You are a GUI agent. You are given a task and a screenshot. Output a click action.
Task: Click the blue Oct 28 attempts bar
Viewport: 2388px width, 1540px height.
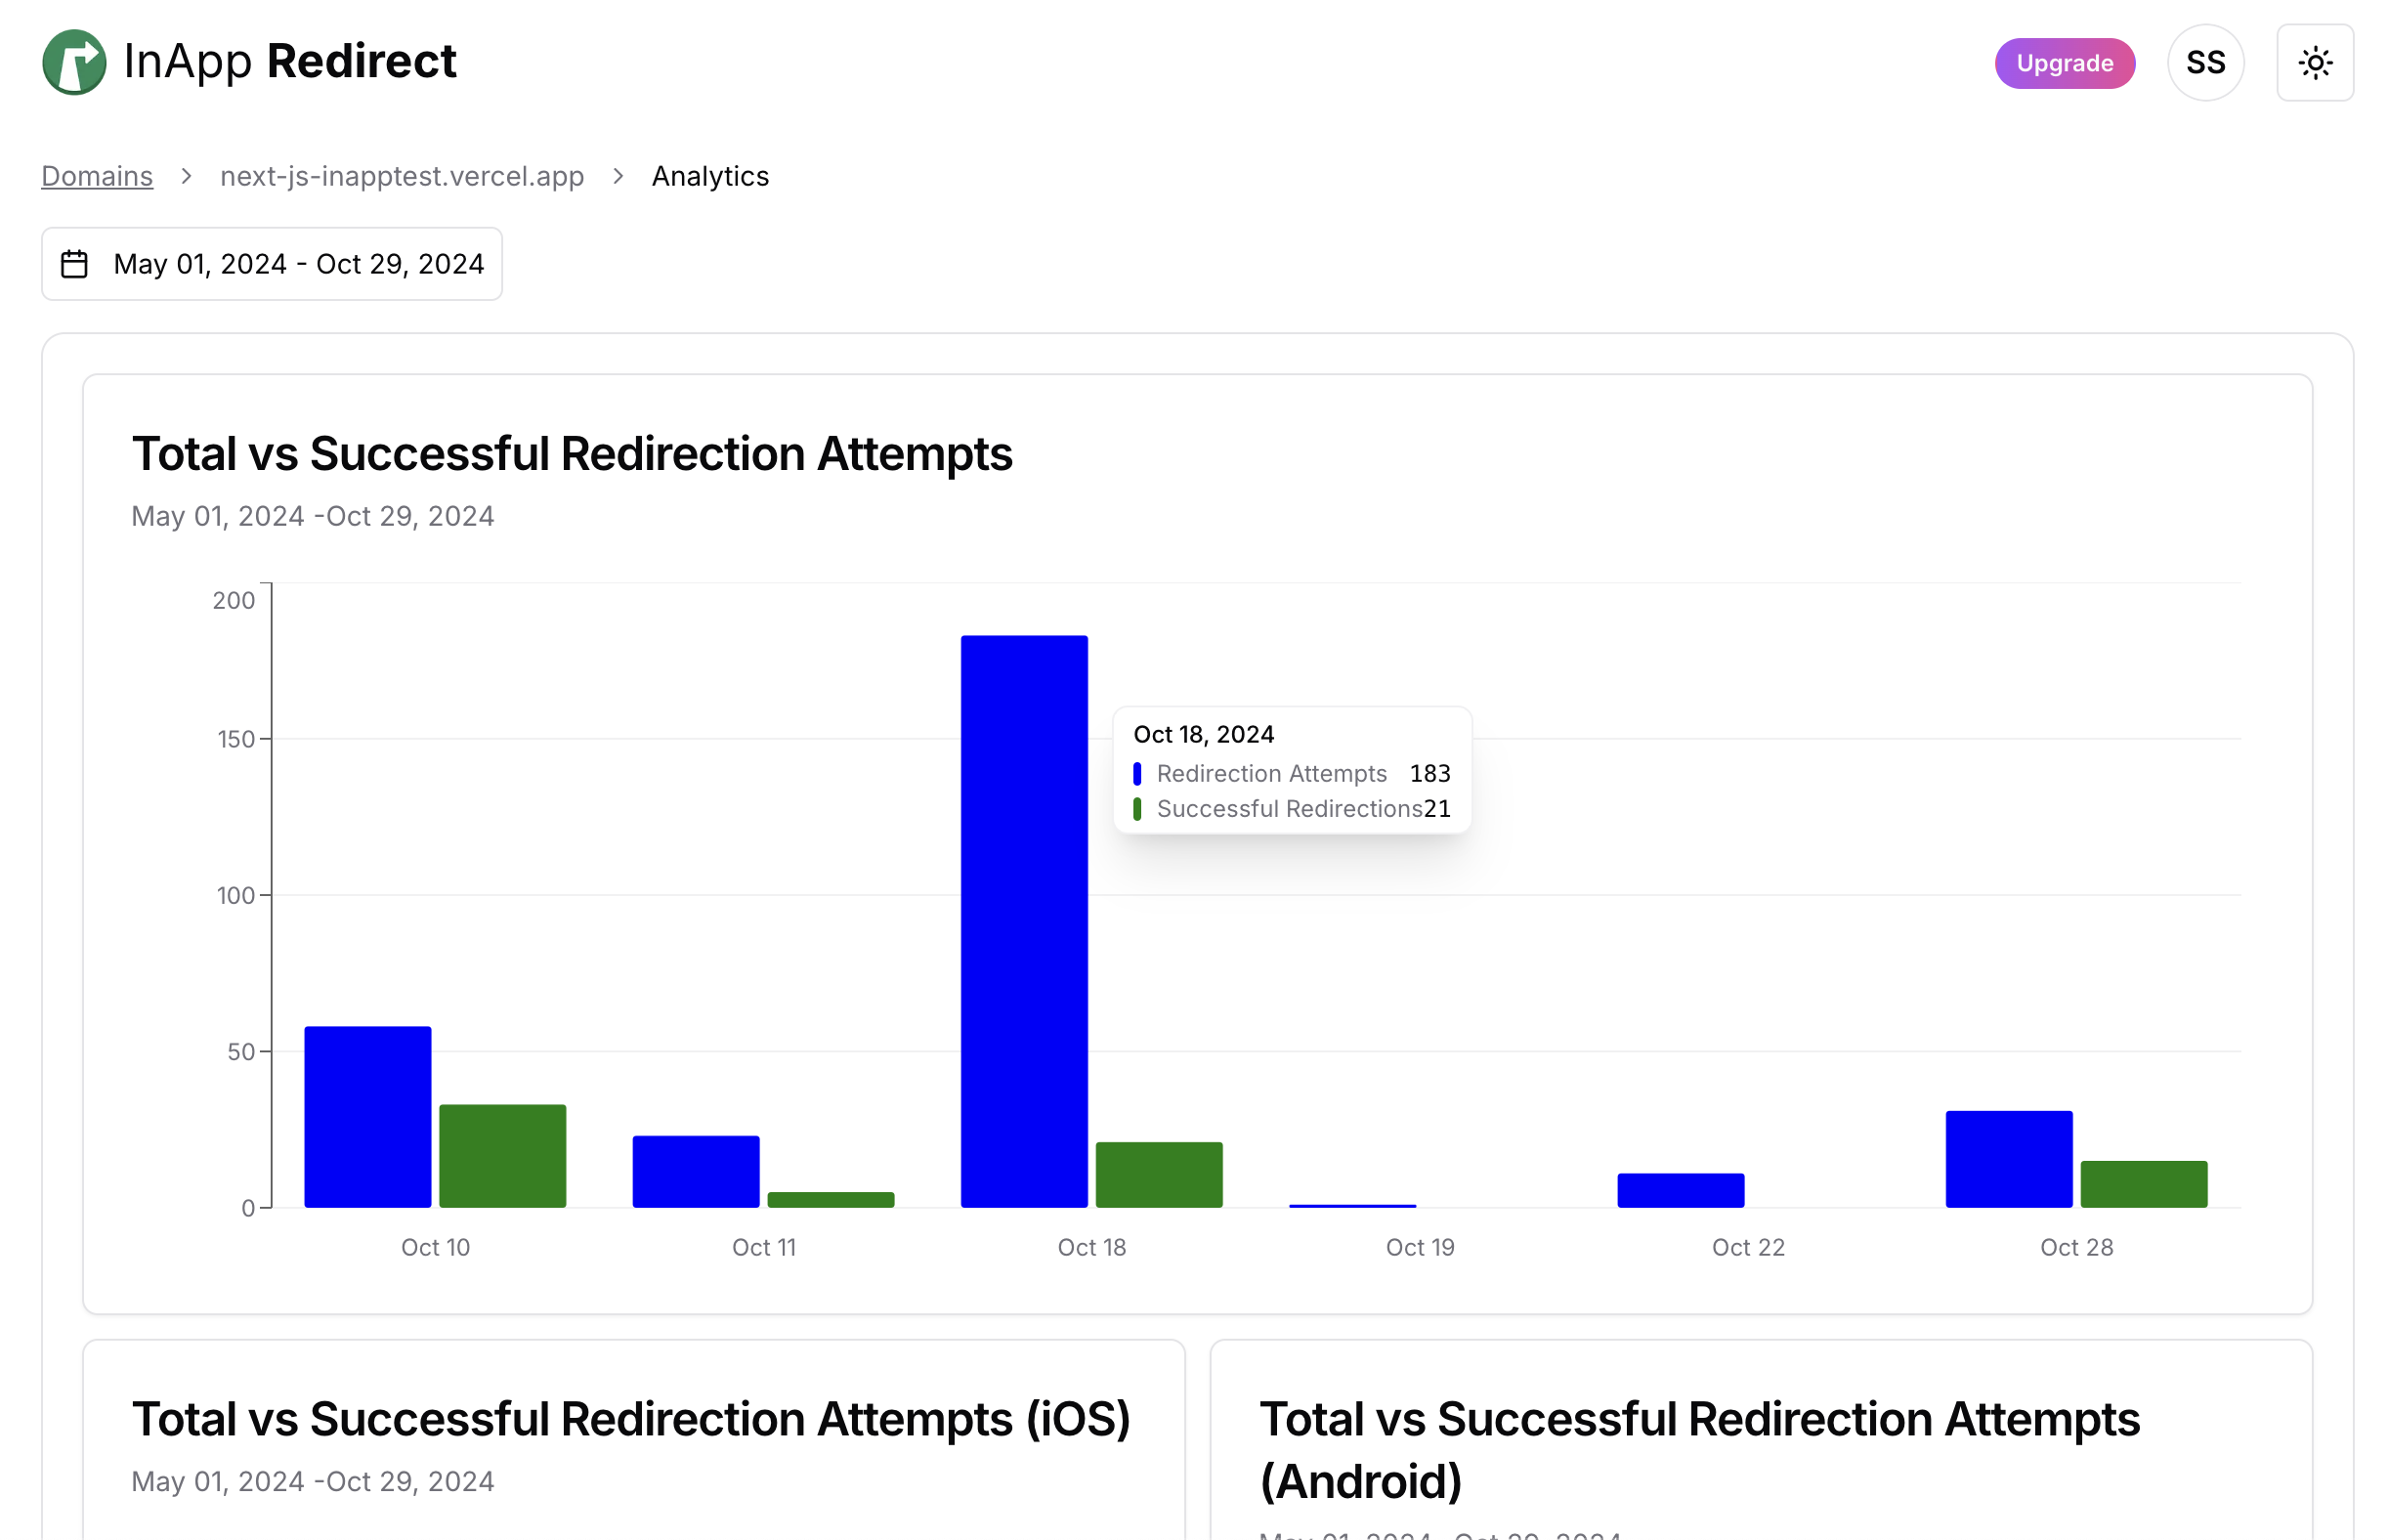(2009, 1159)
